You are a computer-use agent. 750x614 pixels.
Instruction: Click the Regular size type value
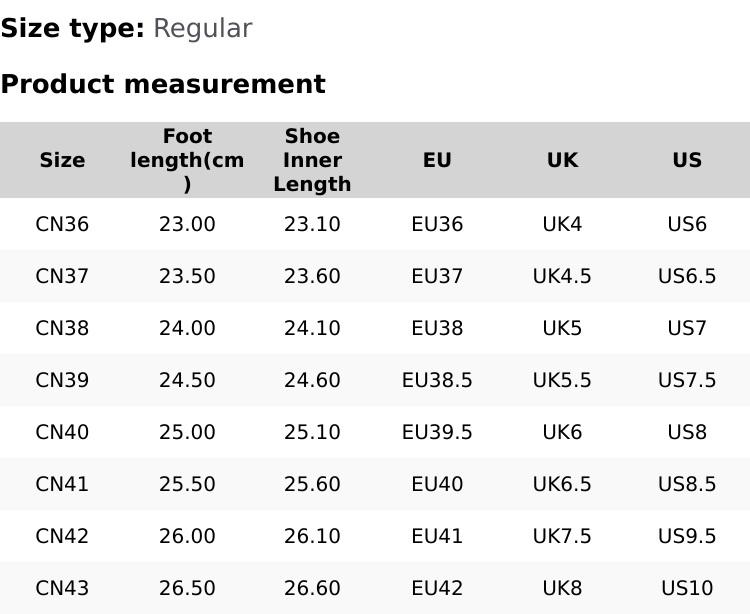[202, 28]
